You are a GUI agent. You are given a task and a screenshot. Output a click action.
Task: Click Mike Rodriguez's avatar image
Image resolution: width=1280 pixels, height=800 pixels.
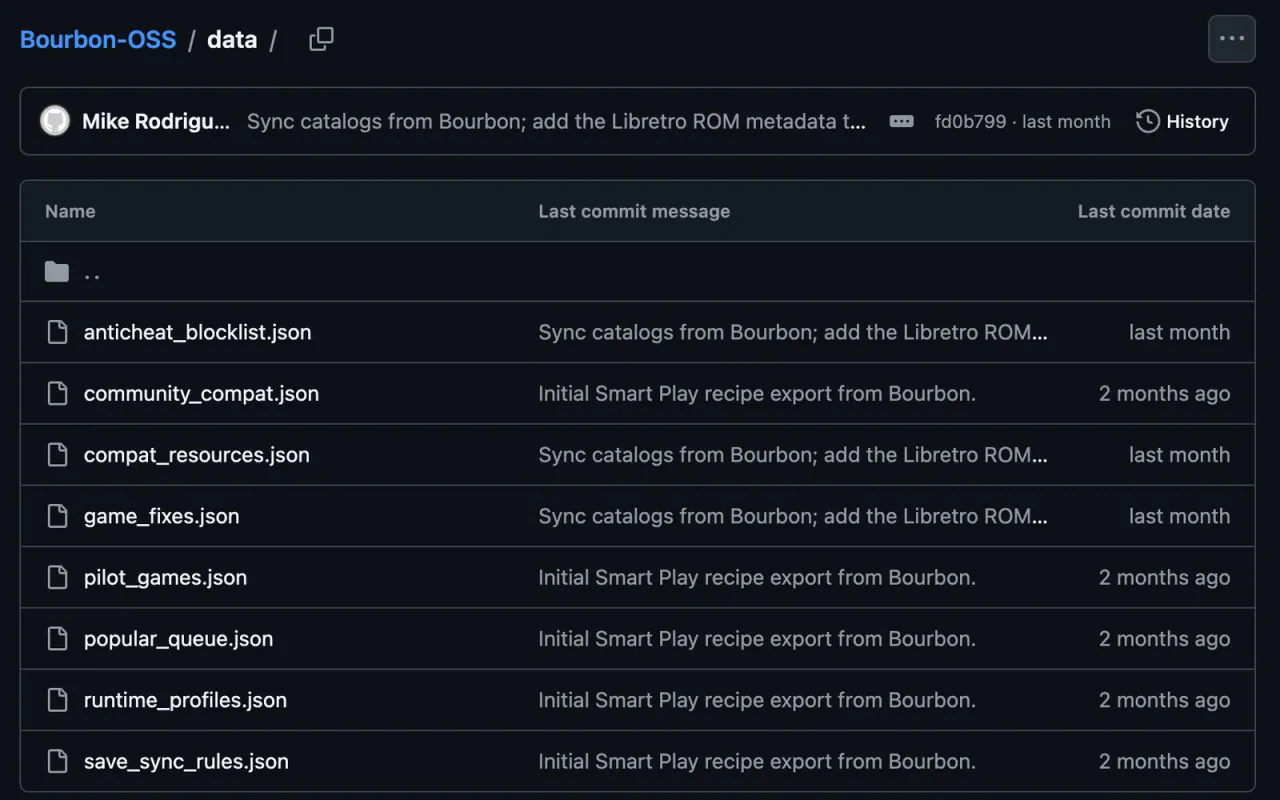[55, 121]
